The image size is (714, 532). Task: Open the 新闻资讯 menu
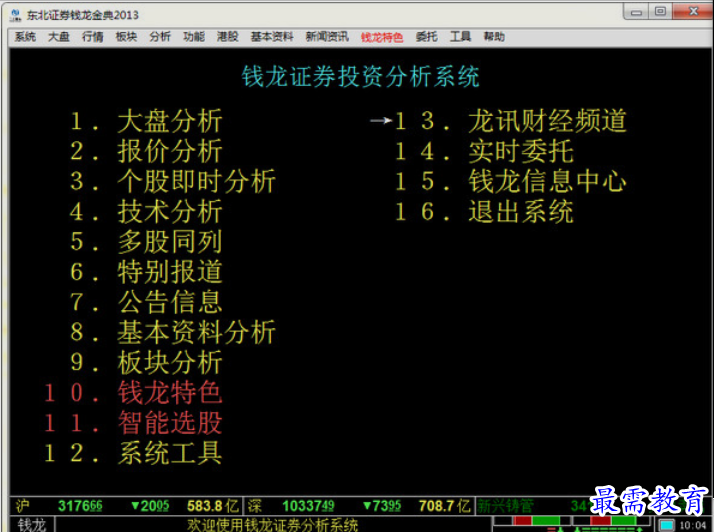(327, 37)
